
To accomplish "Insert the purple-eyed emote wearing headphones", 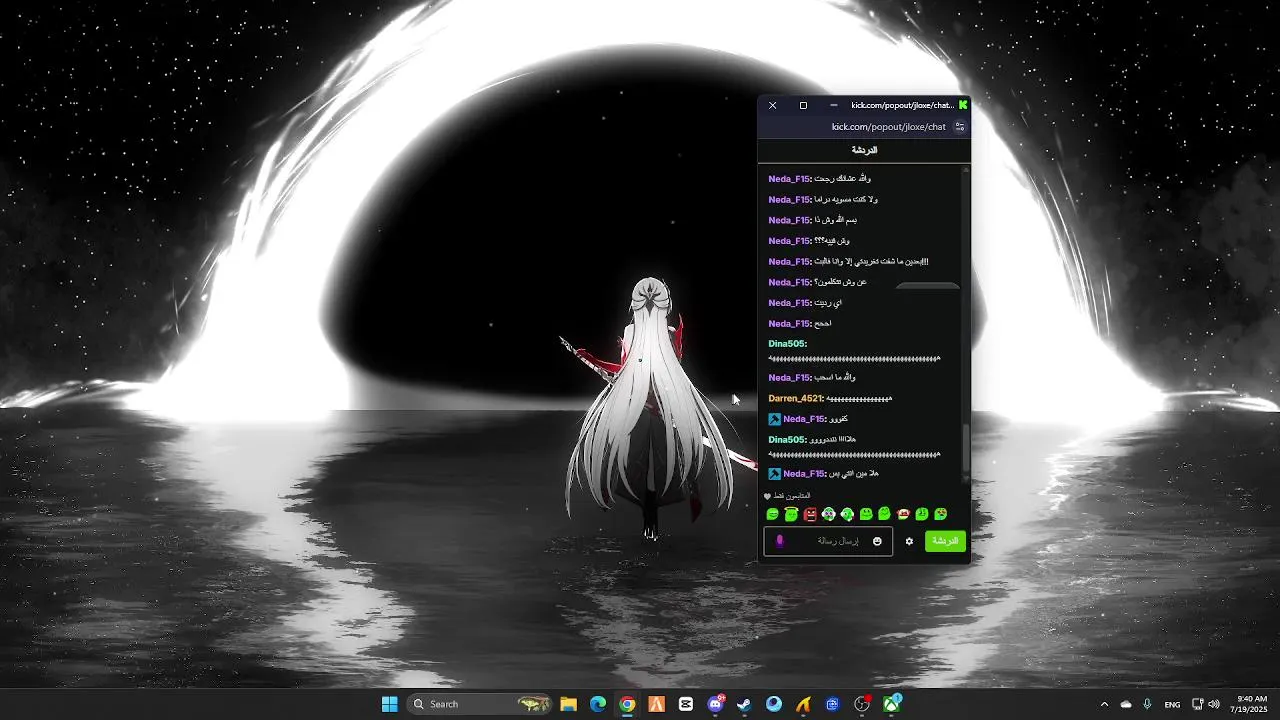I will 828,514.
